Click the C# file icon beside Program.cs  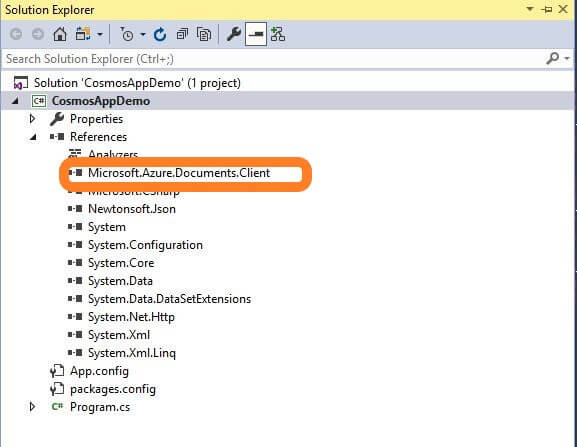pos(57,407)
